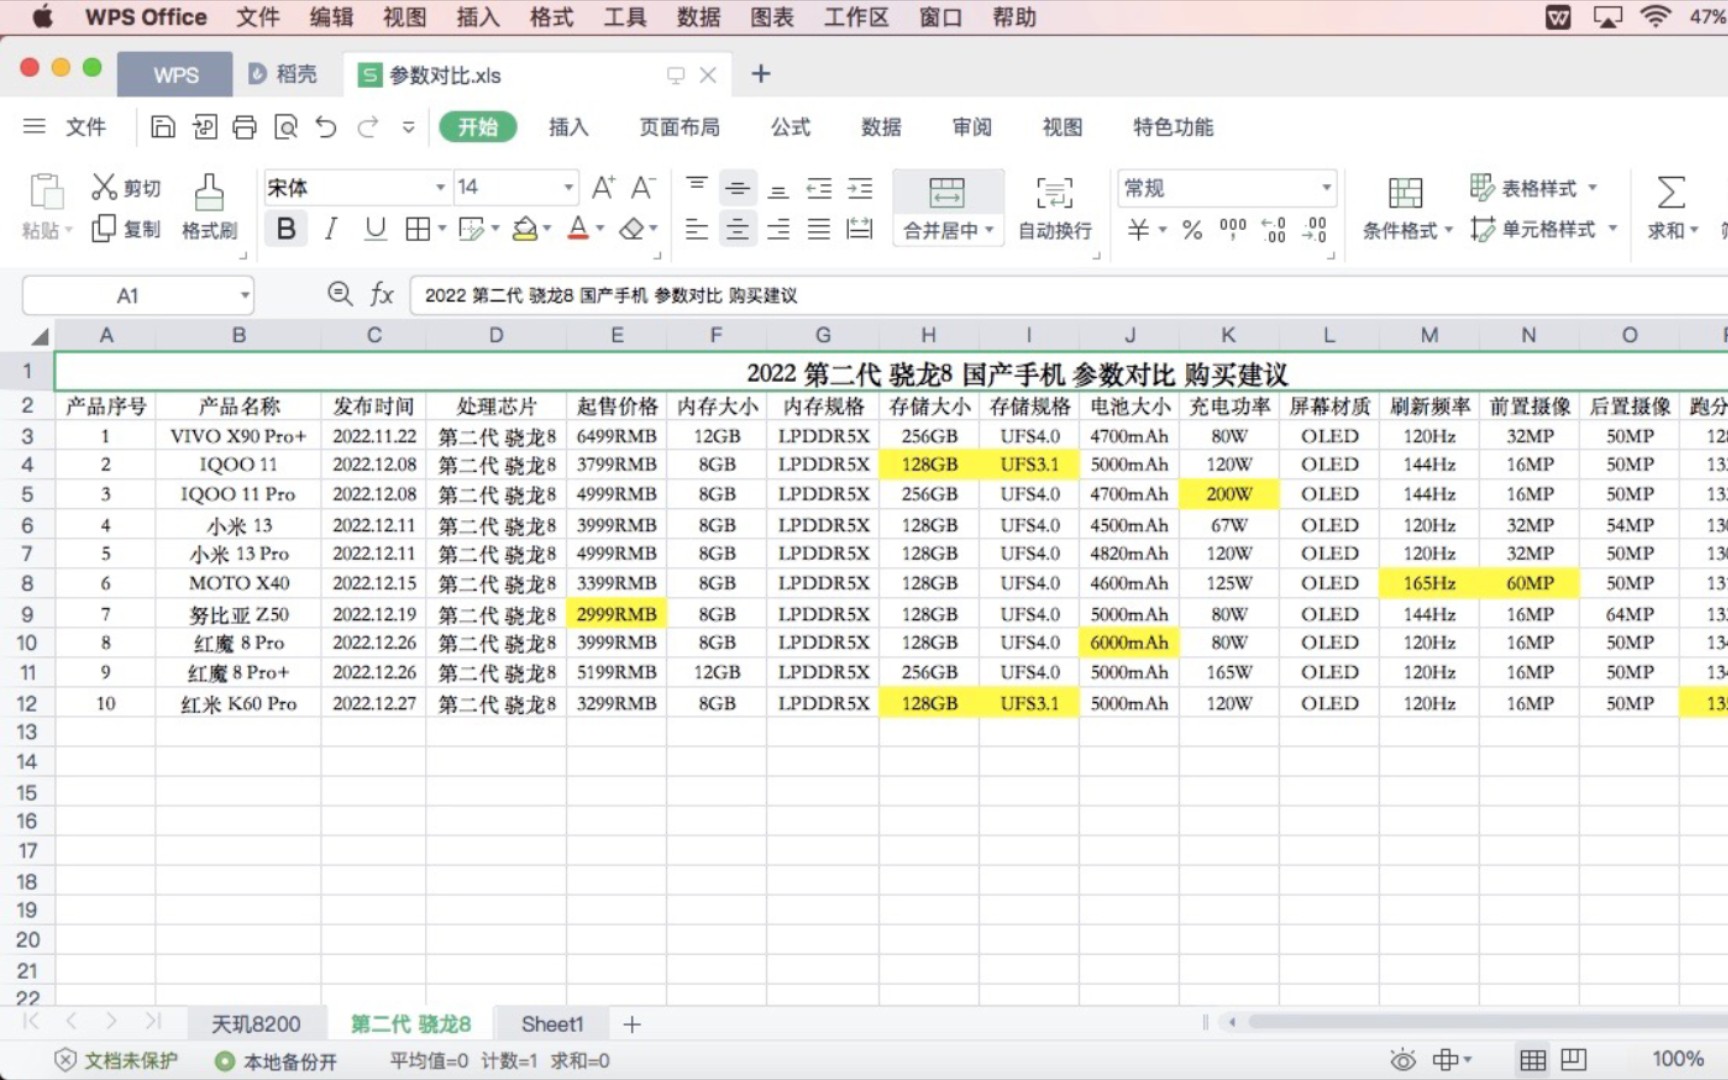Align text to vertical middle
This screenshot has width=1728, height=1080.
coord(738,187)
